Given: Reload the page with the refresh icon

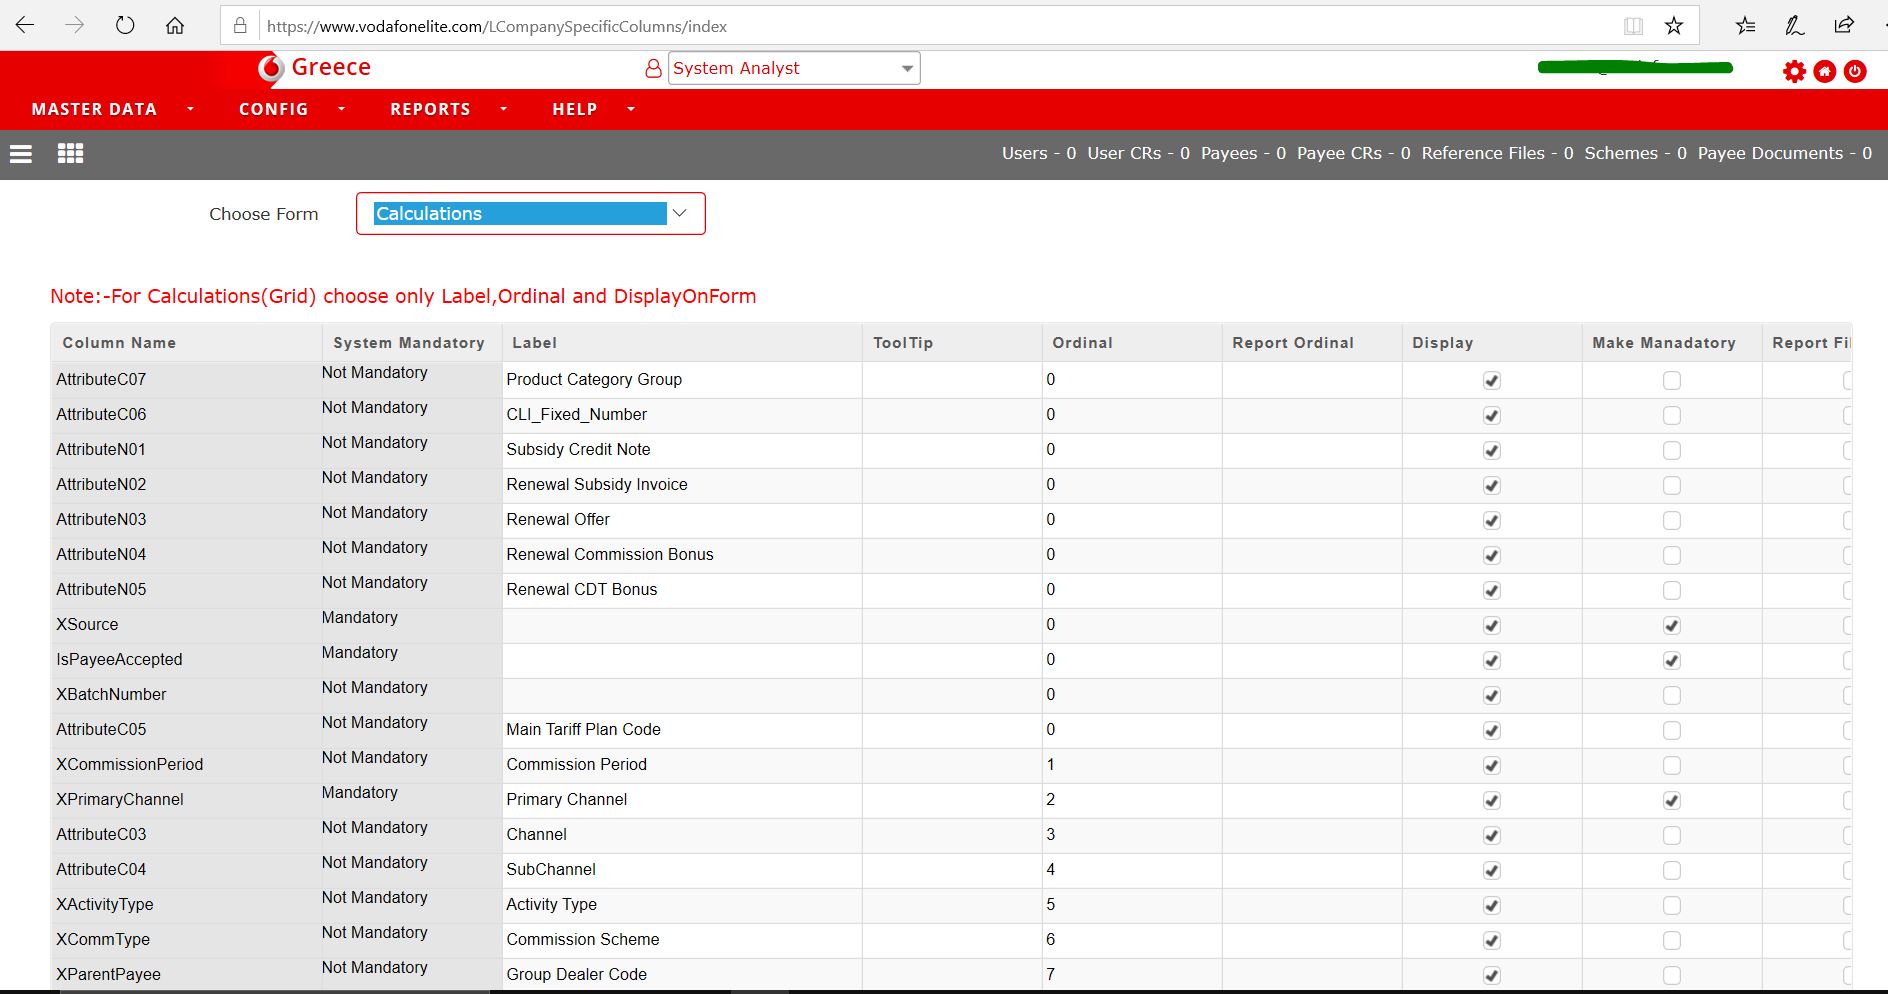Looking at the screenshot, I should click(x=125, y=25).
